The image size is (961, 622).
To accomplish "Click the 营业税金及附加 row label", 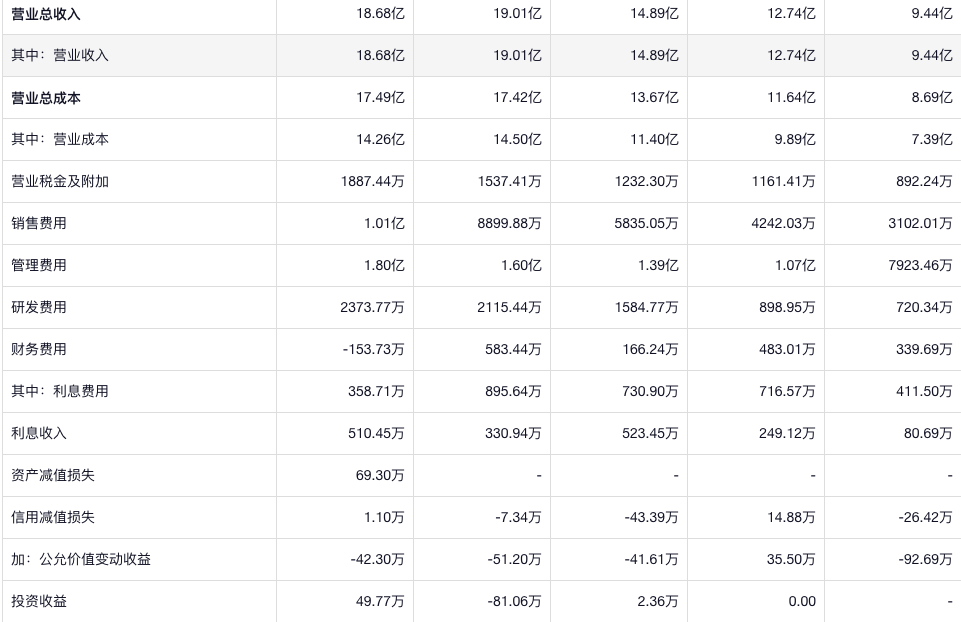I will point(60,182).
